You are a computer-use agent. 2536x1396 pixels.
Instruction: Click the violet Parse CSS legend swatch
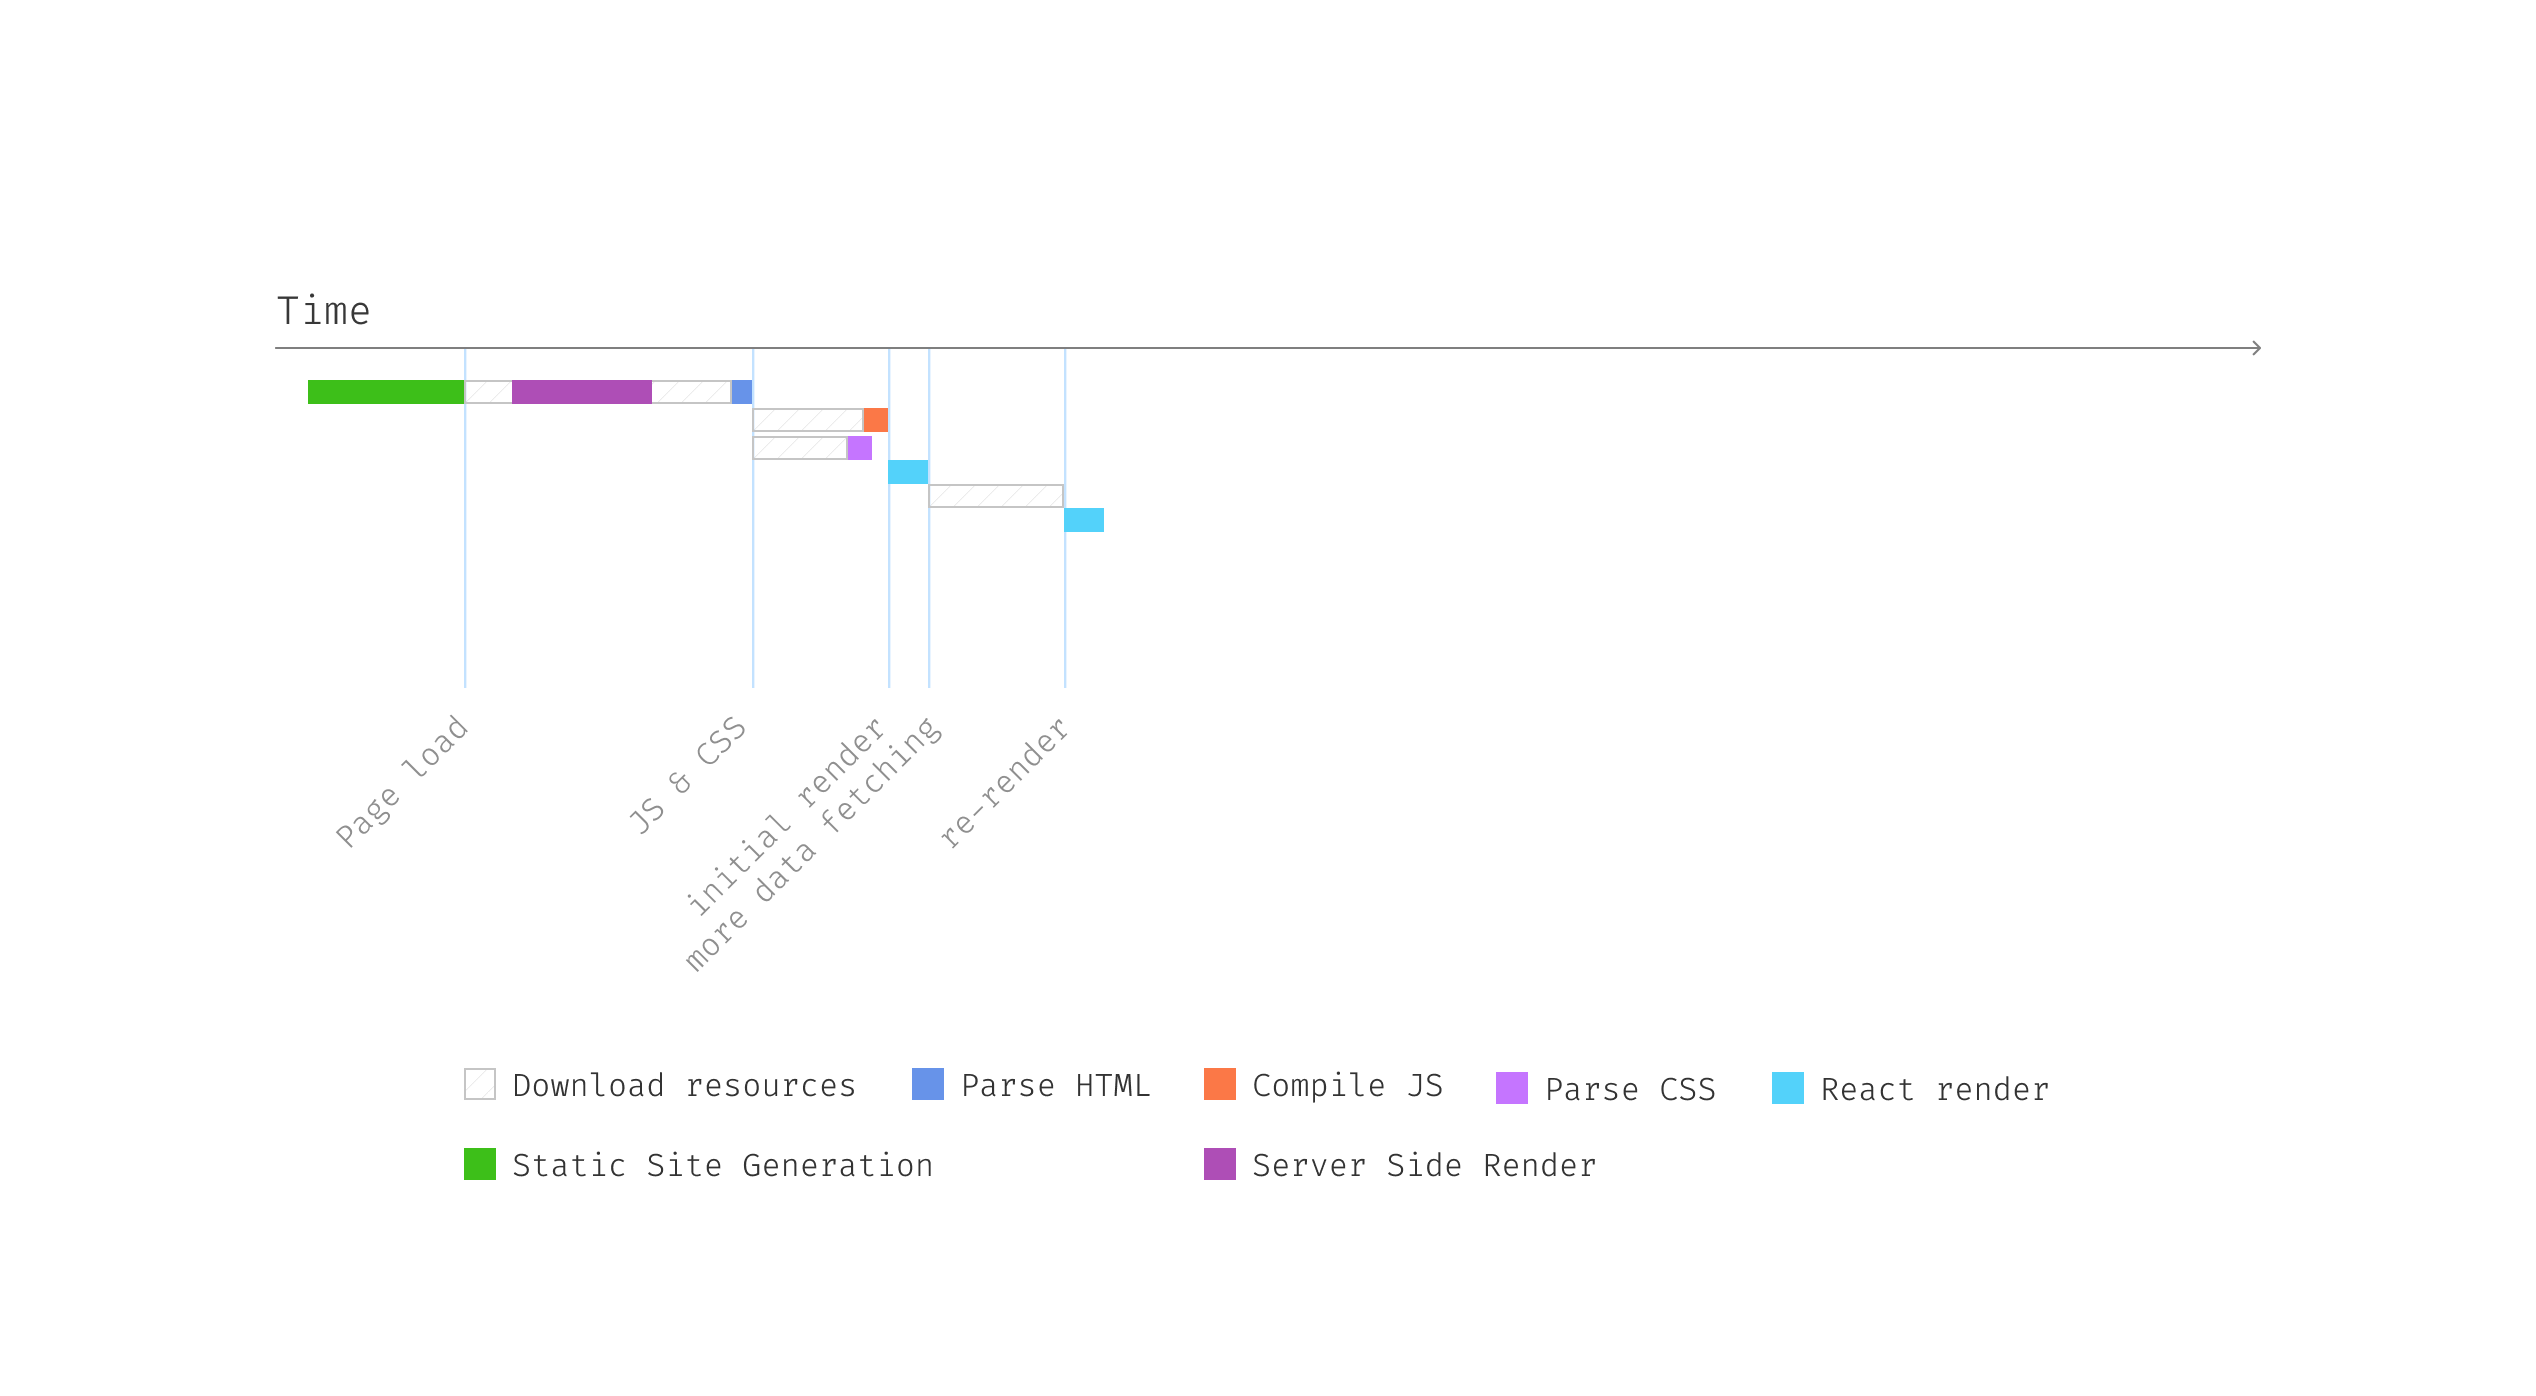coord(1511,1088)
